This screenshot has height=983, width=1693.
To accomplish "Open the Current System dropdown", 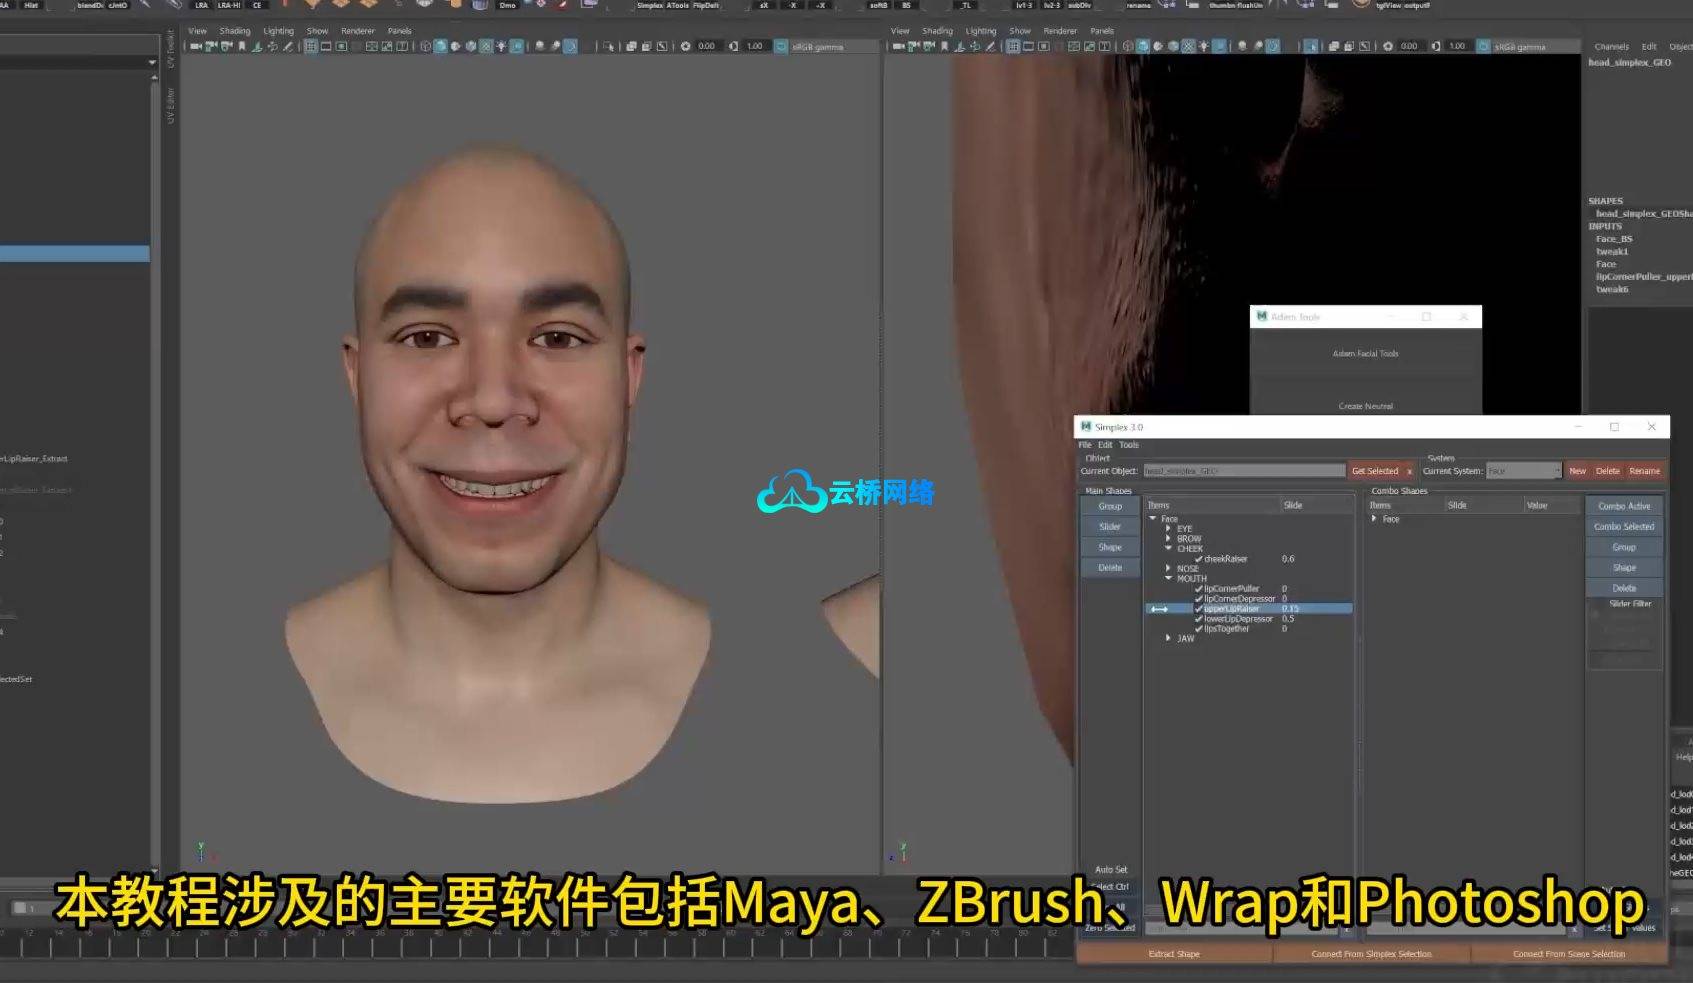I will tap(1523, 471).
